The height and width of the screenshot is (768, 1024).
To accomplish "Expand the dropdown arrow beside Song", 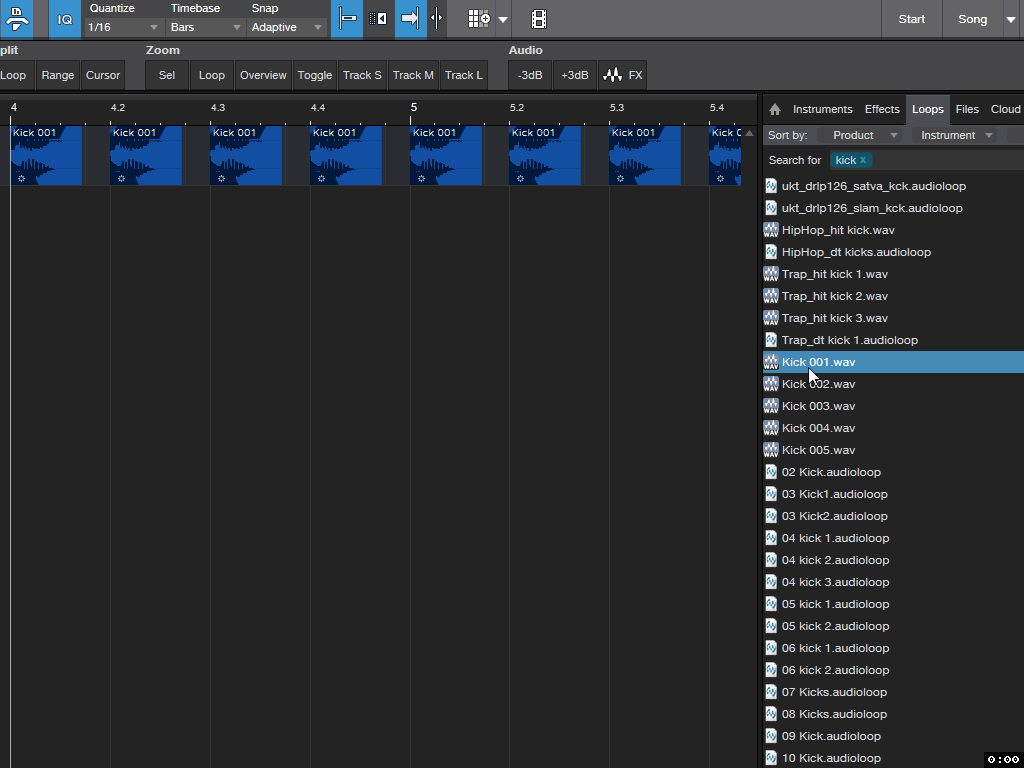I will pos(1011,20).
